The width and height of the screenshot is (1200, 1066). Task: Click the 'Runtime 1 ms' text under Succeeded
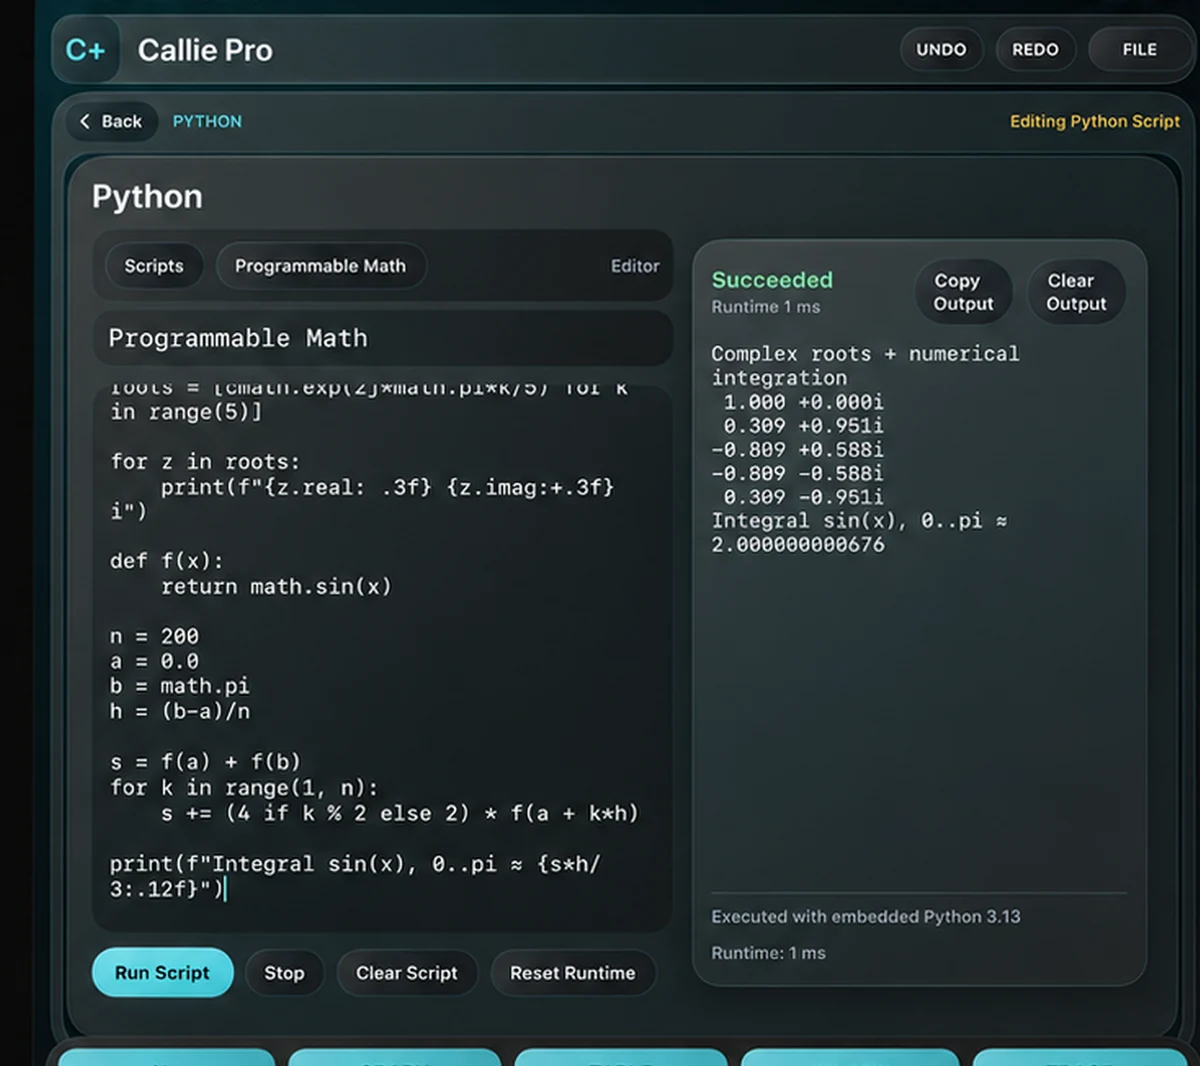[766, 307]
